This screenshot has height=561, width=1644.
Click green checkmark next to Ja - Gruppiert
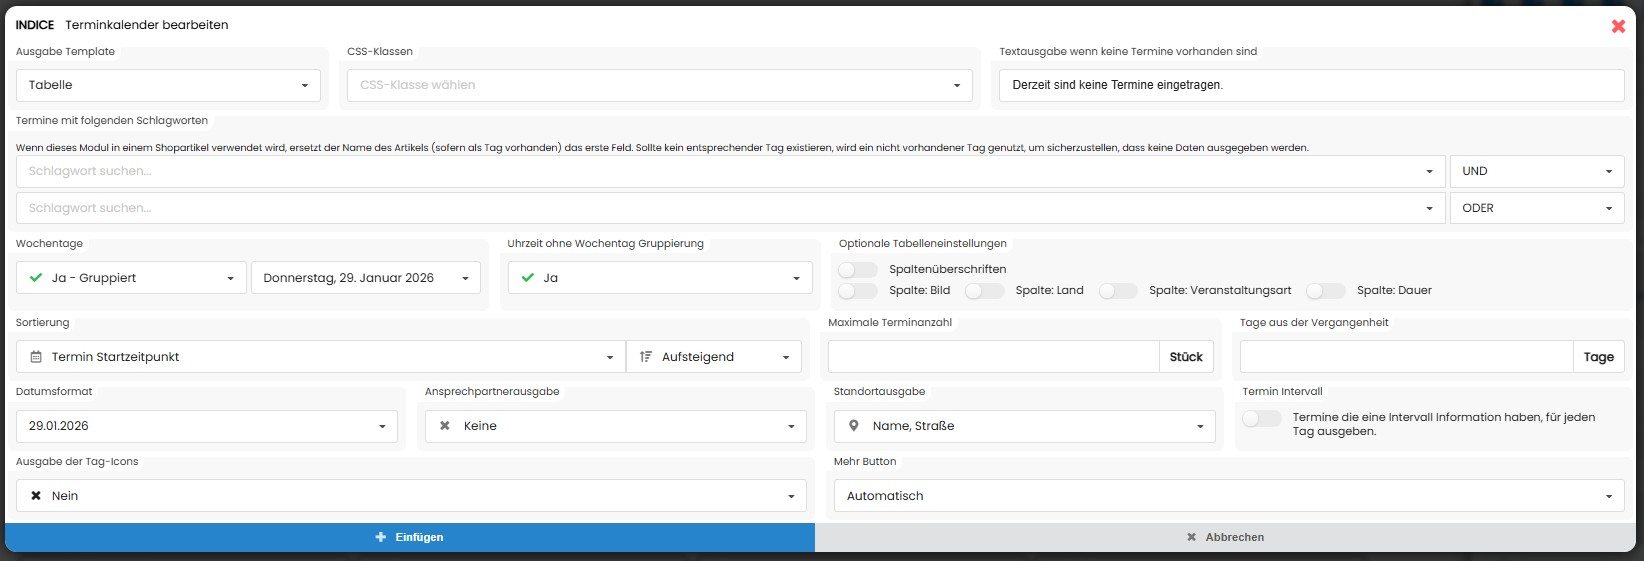coord(36,278)
